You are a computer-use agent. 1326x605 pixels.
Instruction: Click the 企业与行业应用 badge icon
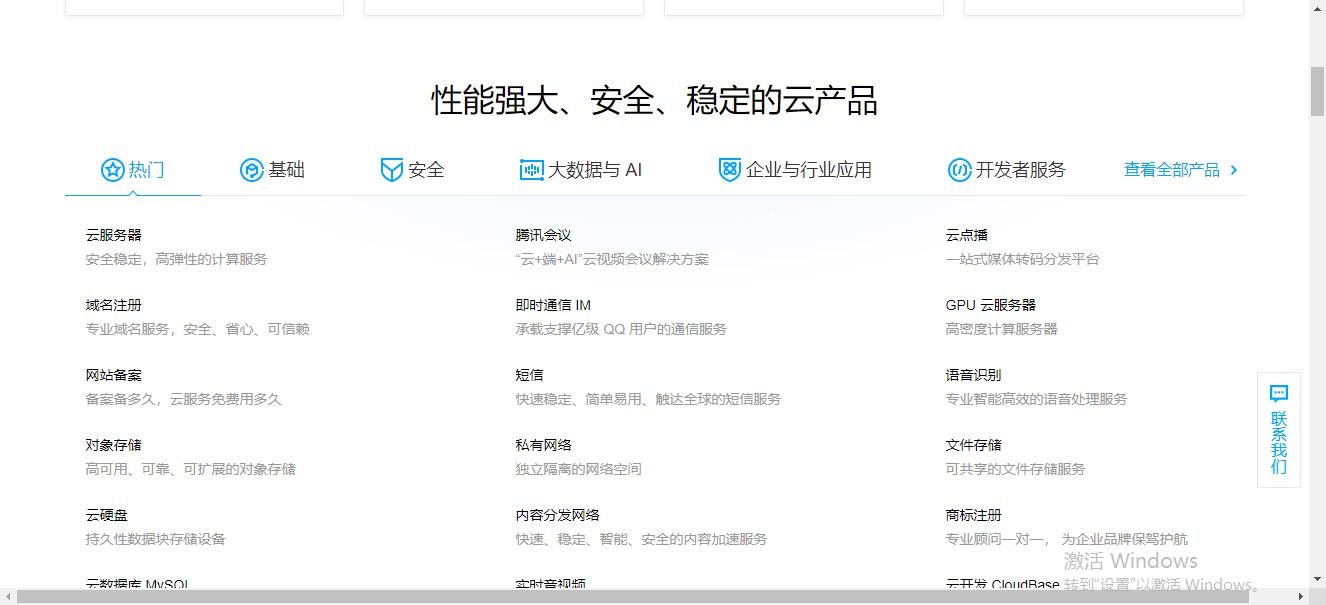coord(729,169)
